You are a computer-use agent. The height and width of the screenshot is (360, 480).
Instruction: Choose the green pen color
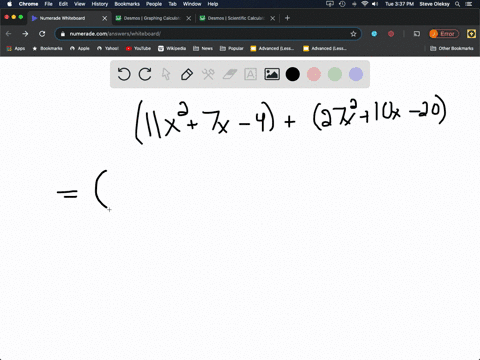tap(335, 74)
